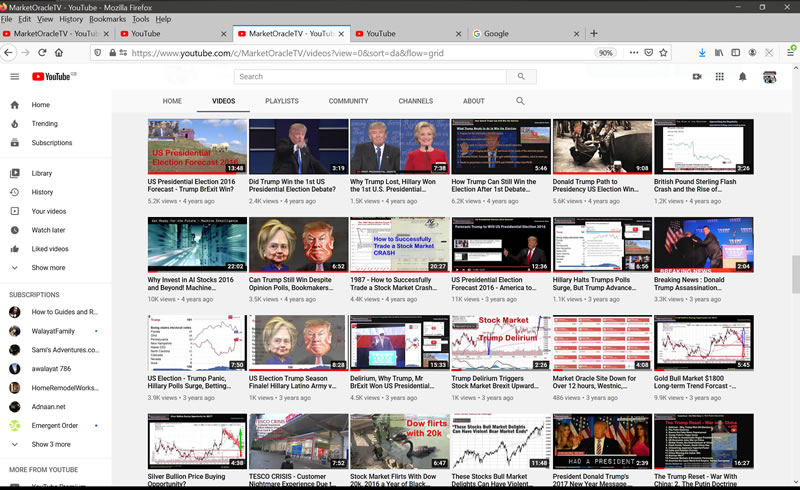Open the Bookmarks menu
Image resolution: width=800 pixels, height=490 pixels.
(107, 19)
